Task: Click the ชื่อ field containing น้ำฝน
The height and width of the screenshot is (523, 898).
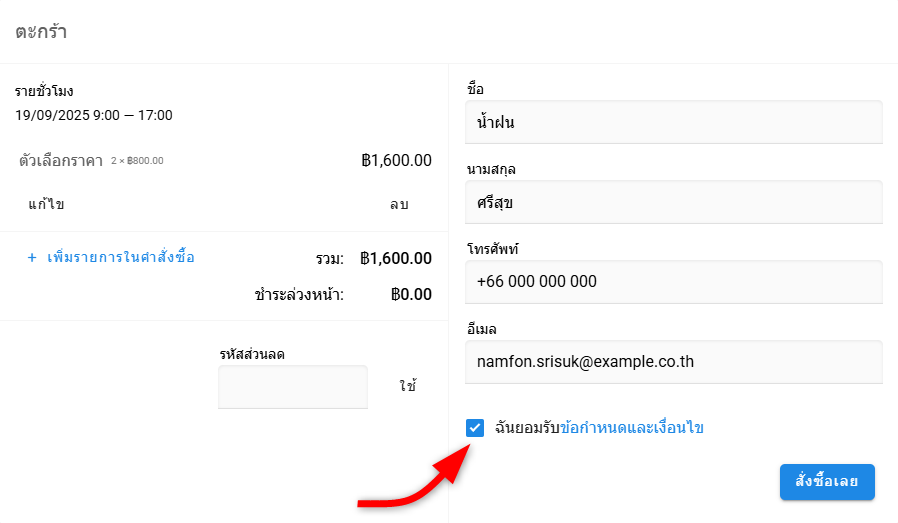Action: click(x=674, y=122)
